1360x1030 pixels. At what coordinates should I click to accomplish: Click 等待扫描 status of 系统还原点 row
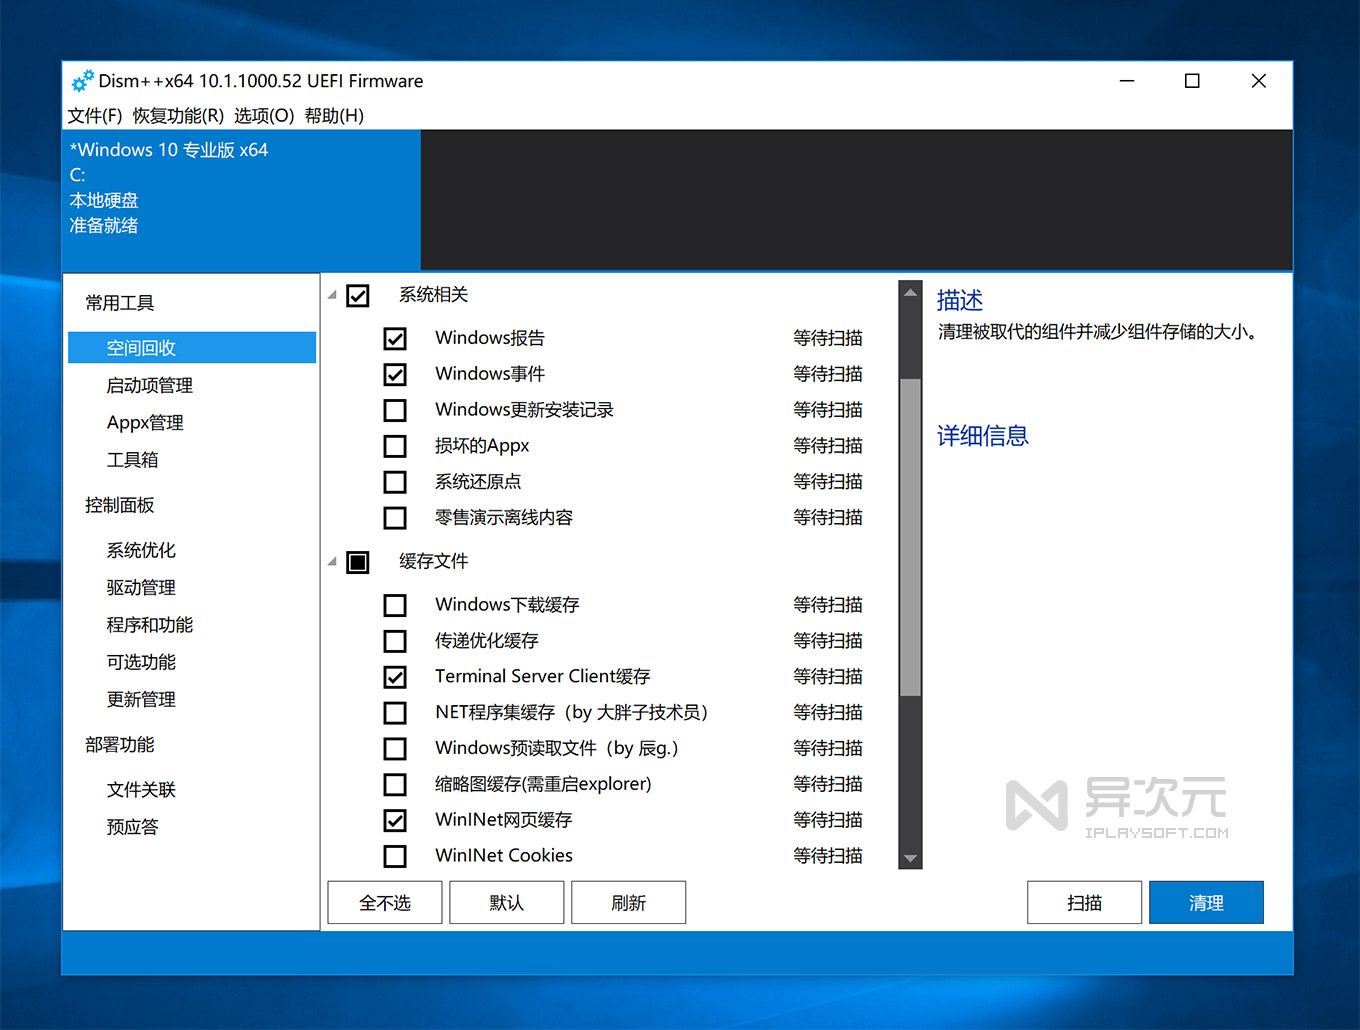click(x=828, y=482)
